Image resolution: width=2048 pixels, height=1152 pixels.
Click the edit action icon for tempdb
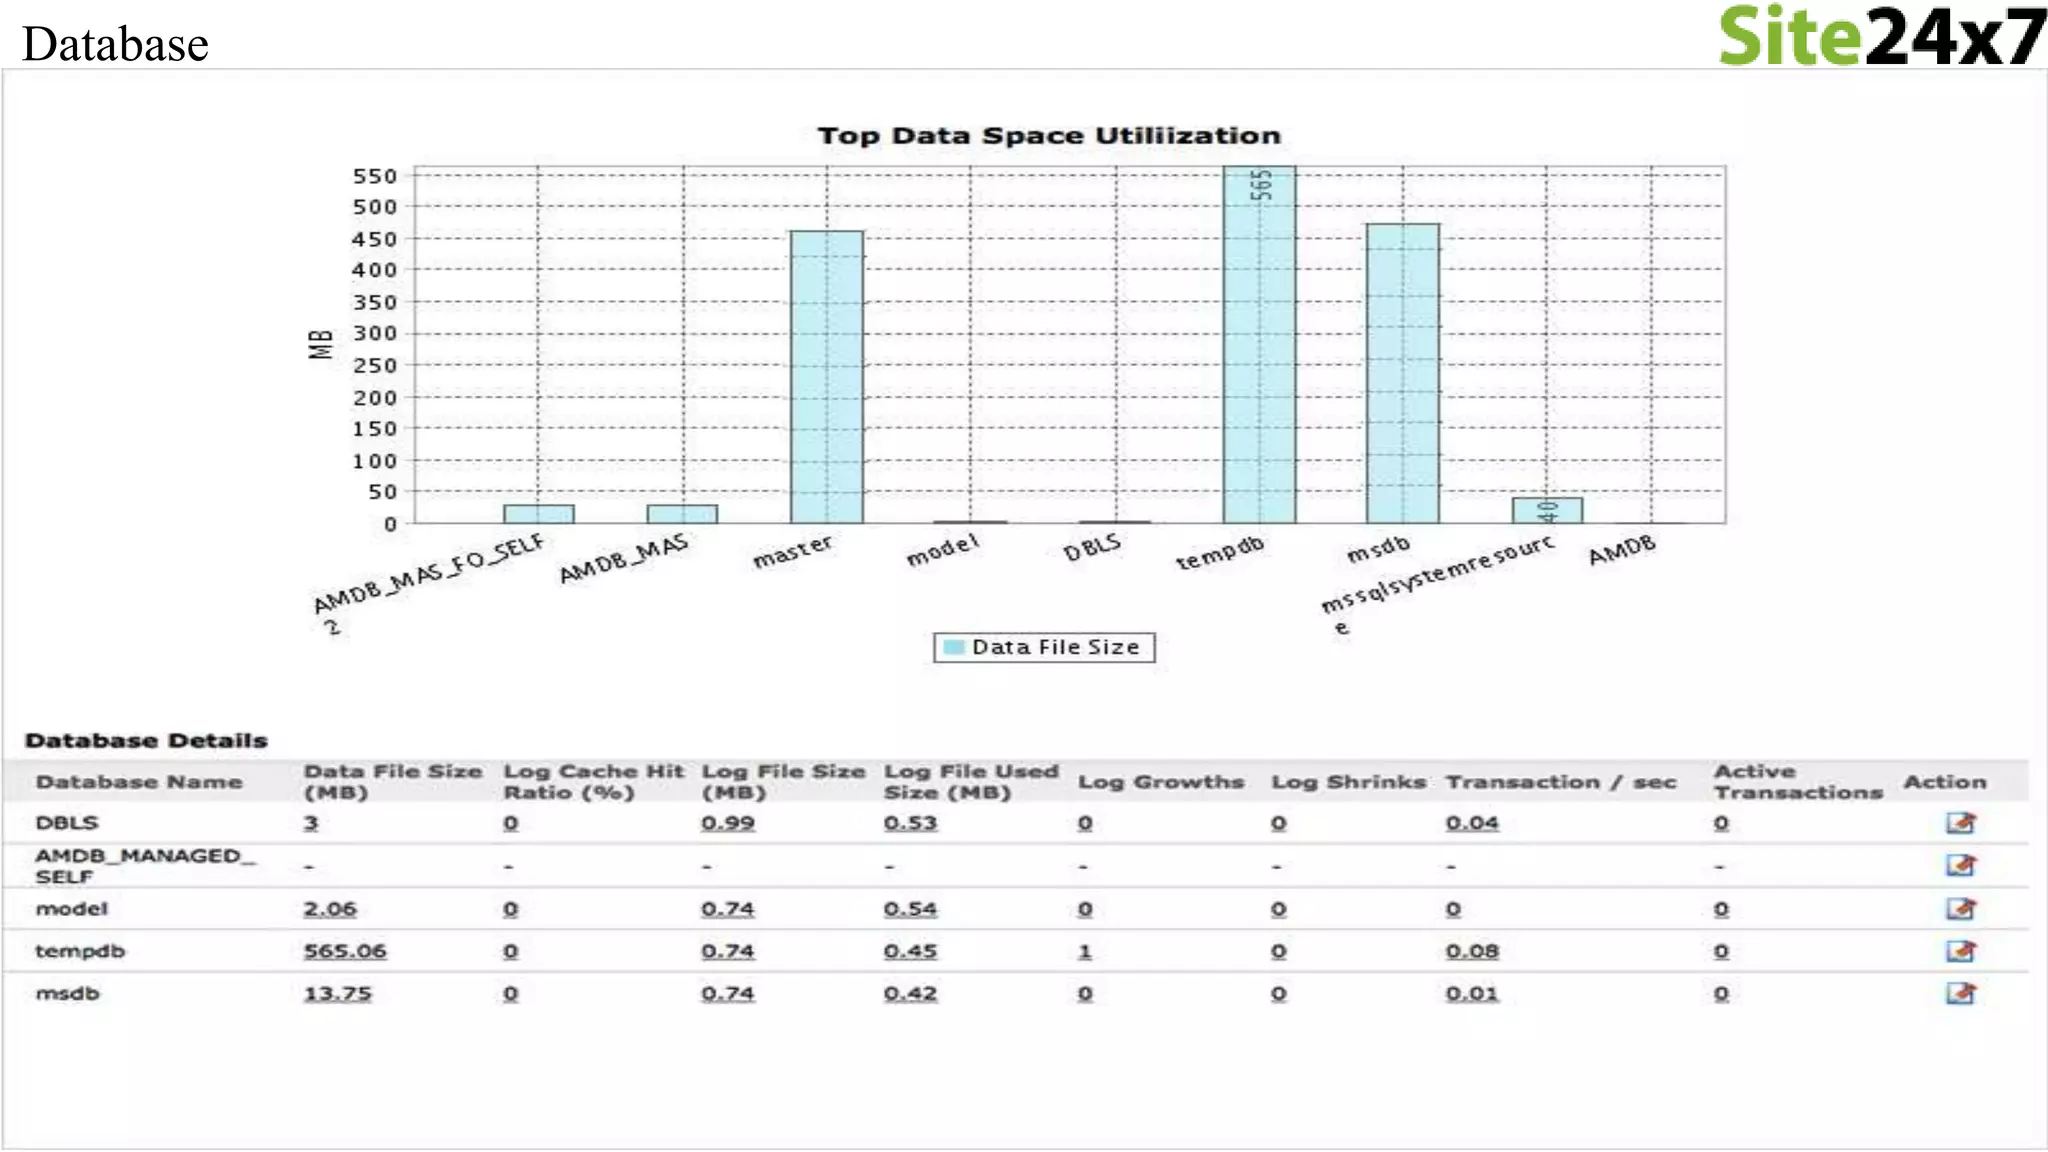click(1960, 951)
